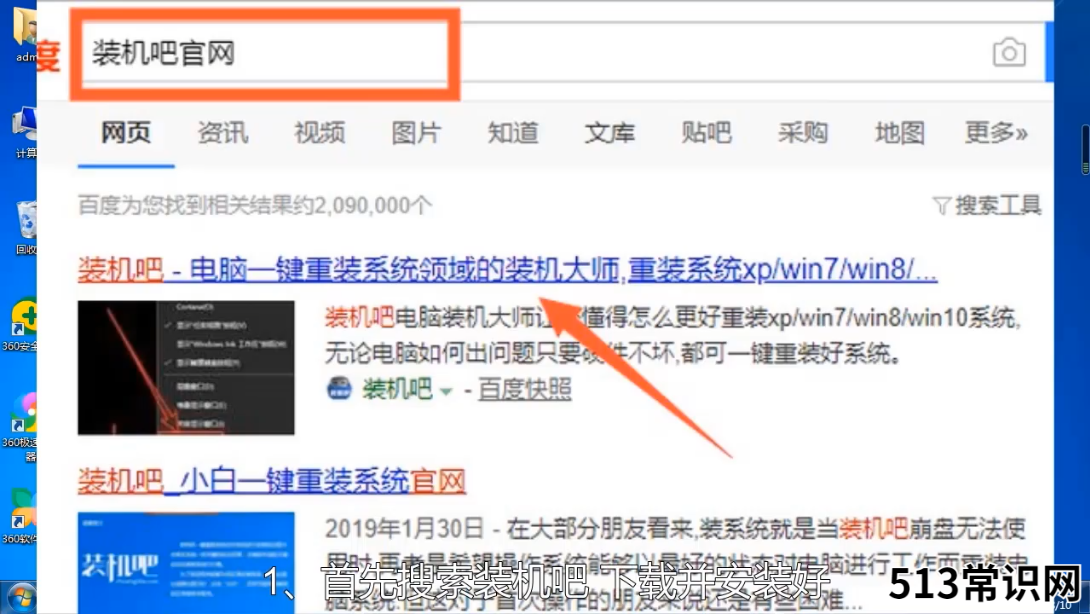Switch to the 网页 tab
1090x614 pixels.
(126, 132)
